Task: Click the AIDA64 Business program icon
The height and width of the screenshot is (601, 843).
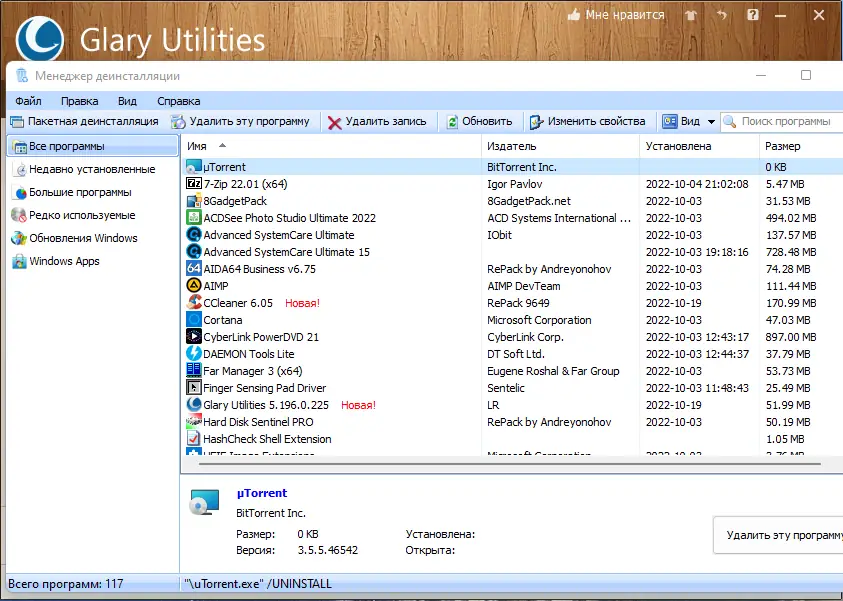Action: [195, 269]
